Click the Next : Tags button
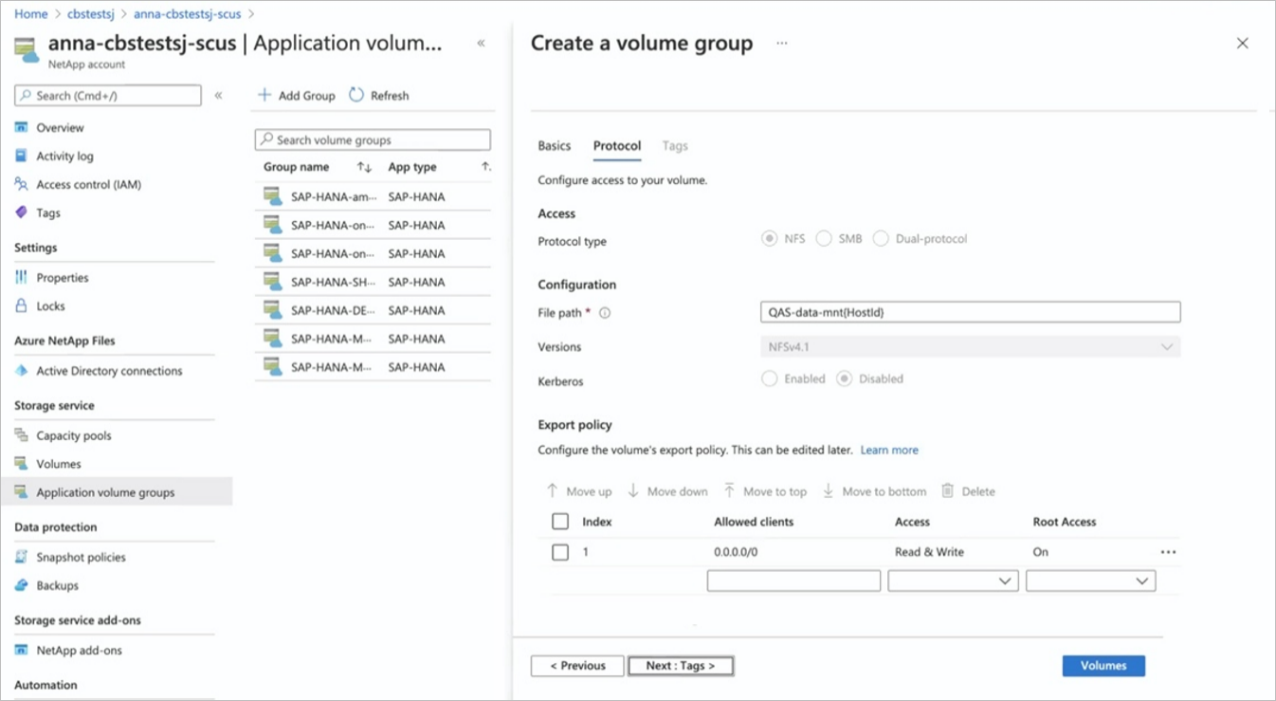The height and width of the screenshot is (701, 1276). click(680, 666)
